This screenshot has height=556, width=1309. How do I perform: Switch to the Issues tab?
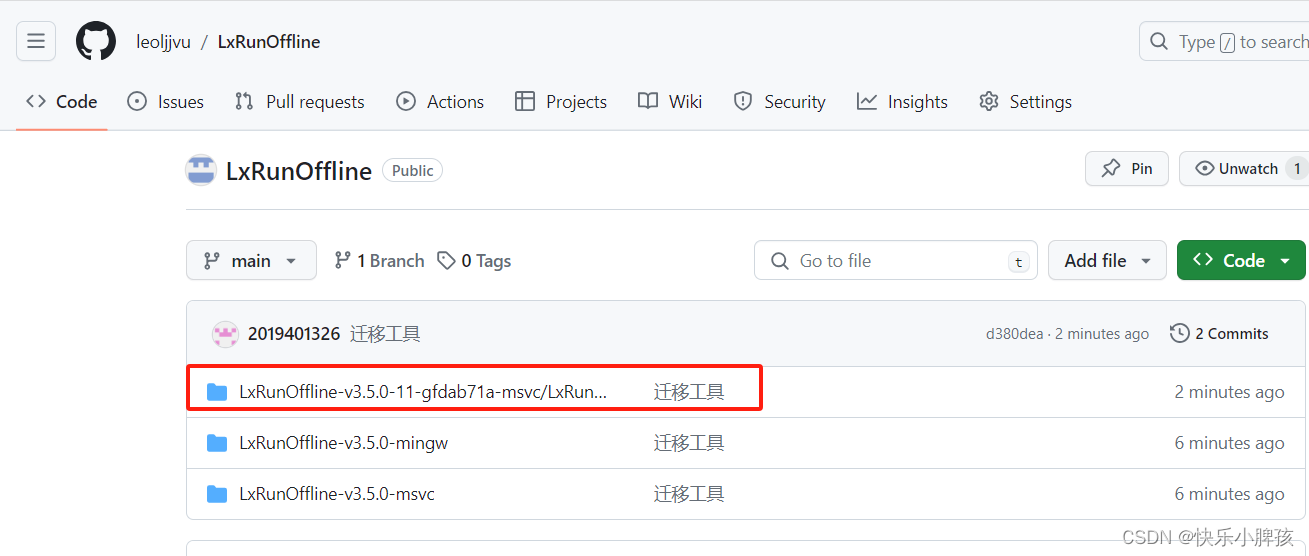coord(166,101)
